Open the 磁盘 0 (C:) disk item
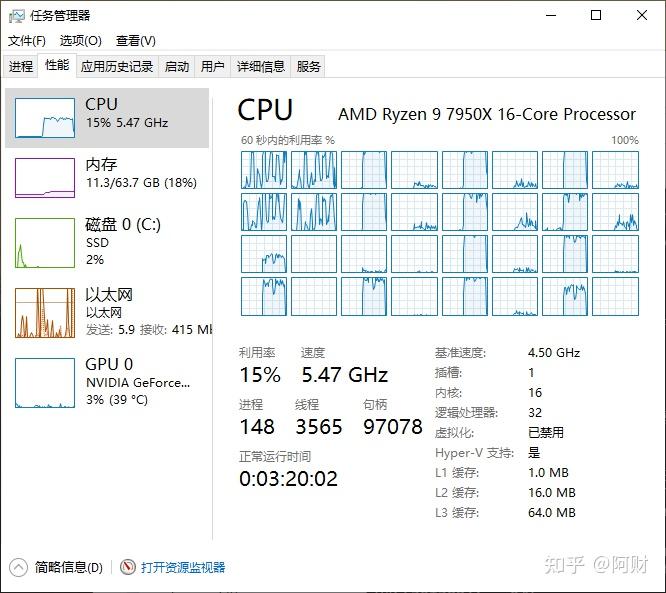This screenshot has width=666, height=593. coord(107,242)
